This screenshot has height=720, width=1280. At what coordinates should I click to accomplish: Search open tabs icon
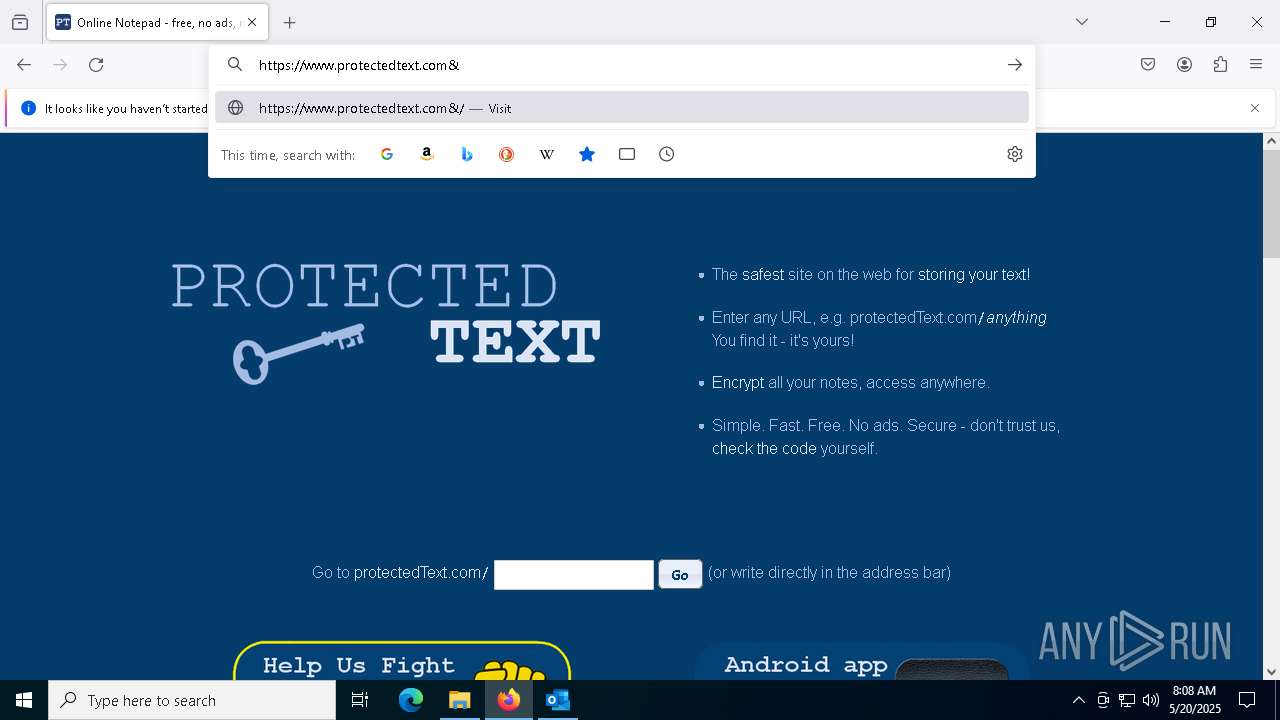[627, 154]
